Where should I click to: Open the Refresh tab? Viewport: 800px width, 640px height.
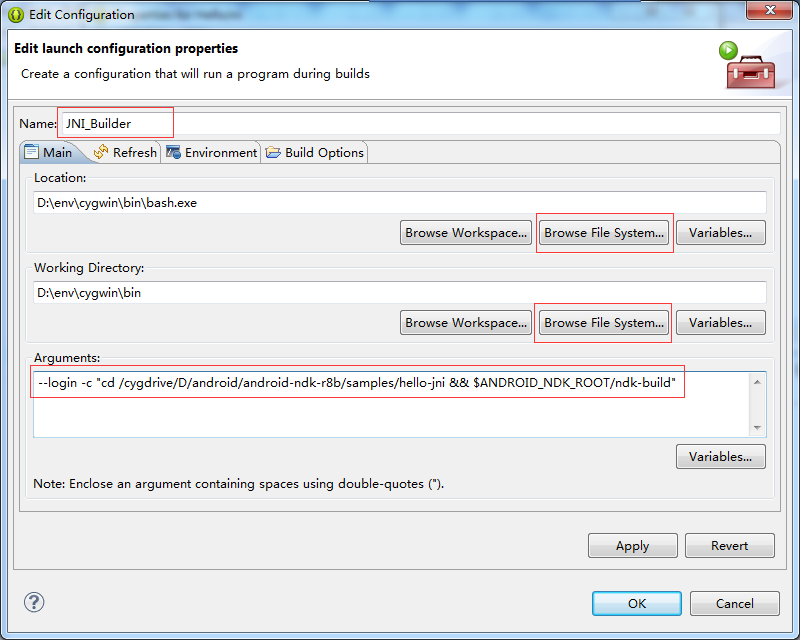[x=126, y=152]
